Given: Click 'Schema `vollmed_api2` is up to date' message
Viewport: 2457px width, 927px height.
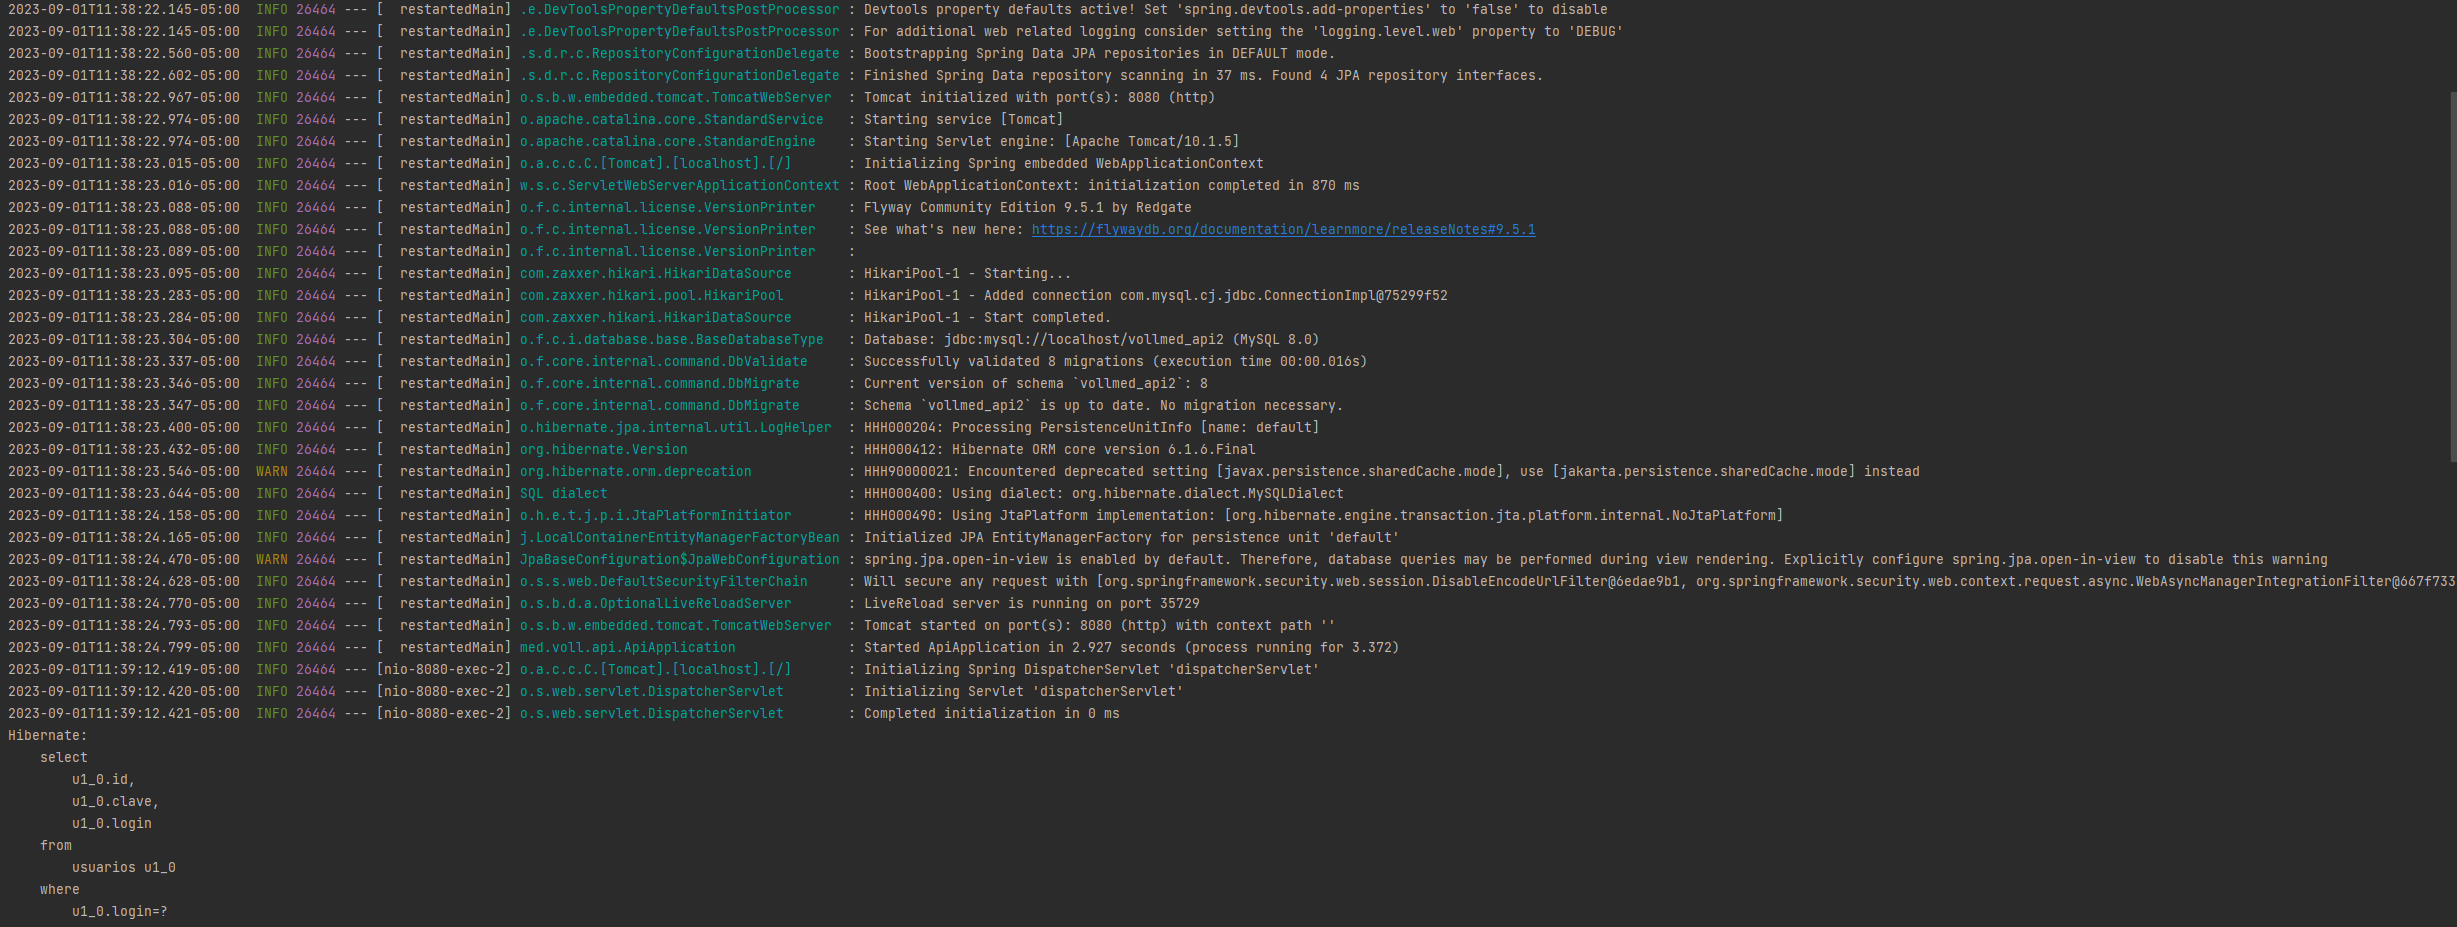Looking at the screenshot, I should (x=1103, y=406).
